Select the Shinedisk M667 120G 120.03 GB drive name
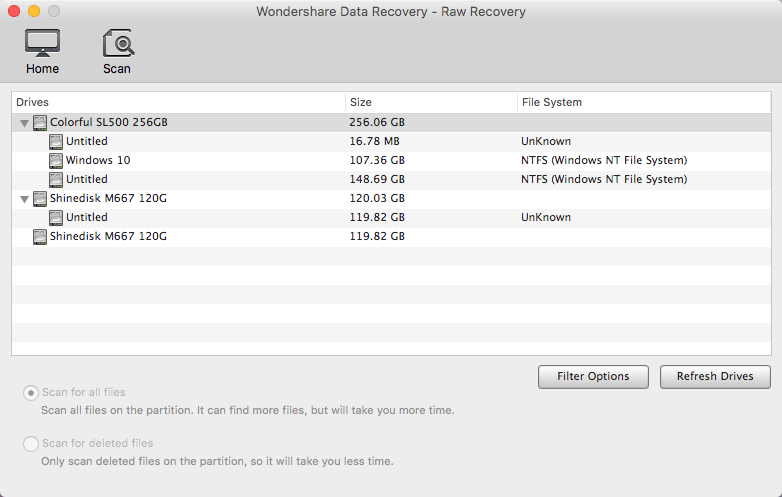Image resolution: width=782 pixels, height=497 pixels. click(108, 198)
